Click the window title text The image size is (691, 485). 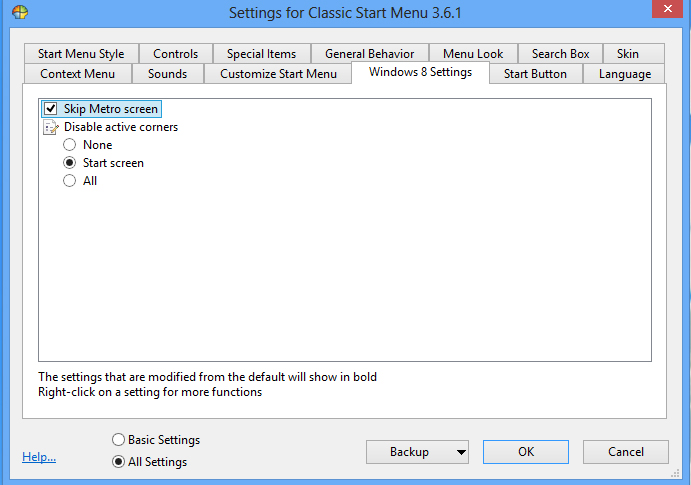[x=345, y=12]
